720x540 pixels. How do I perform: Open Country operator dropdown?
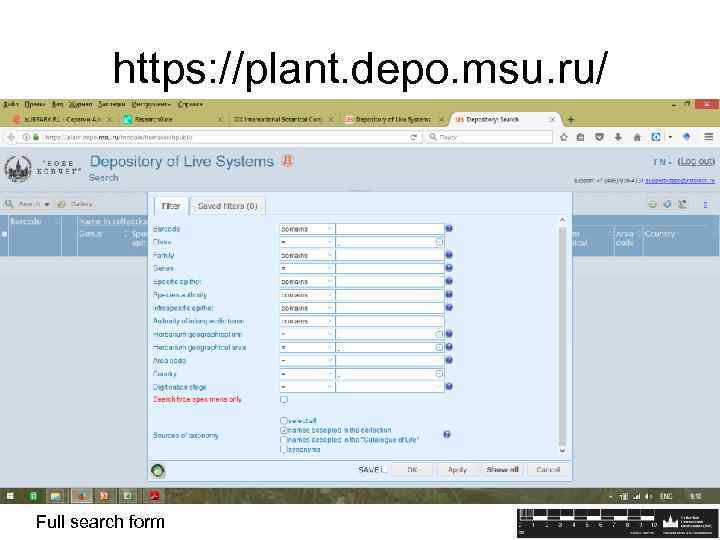tap(307, 374)
